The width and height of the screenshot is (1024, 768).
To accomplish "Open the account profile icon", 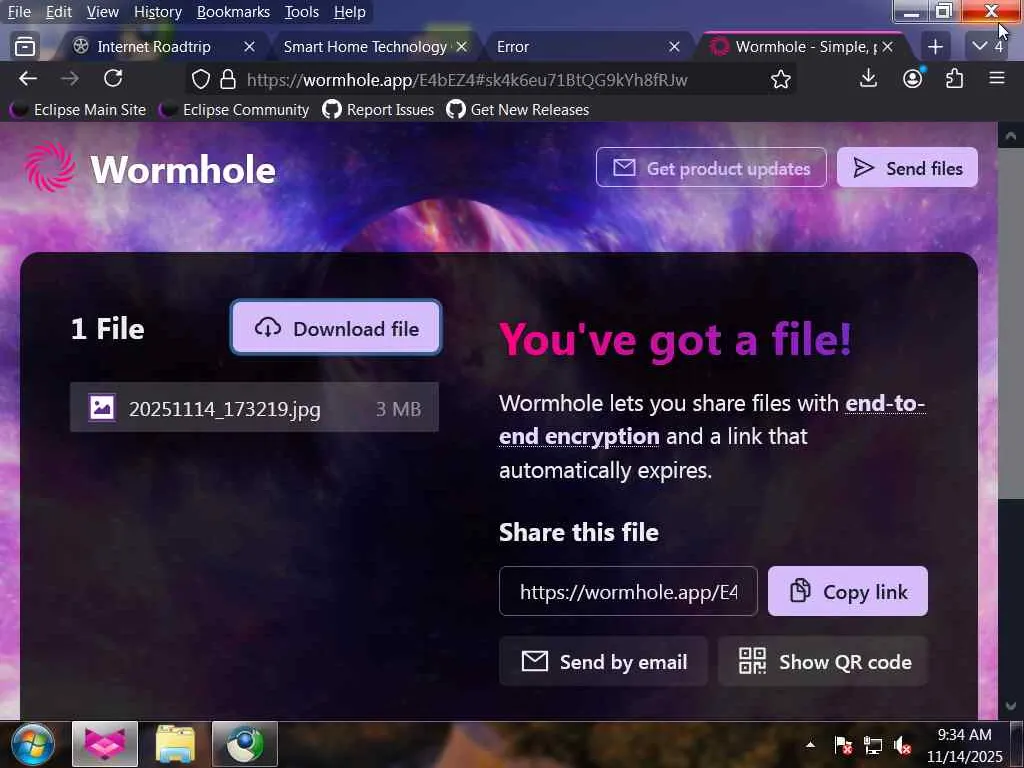I will (x=912, y=79).
